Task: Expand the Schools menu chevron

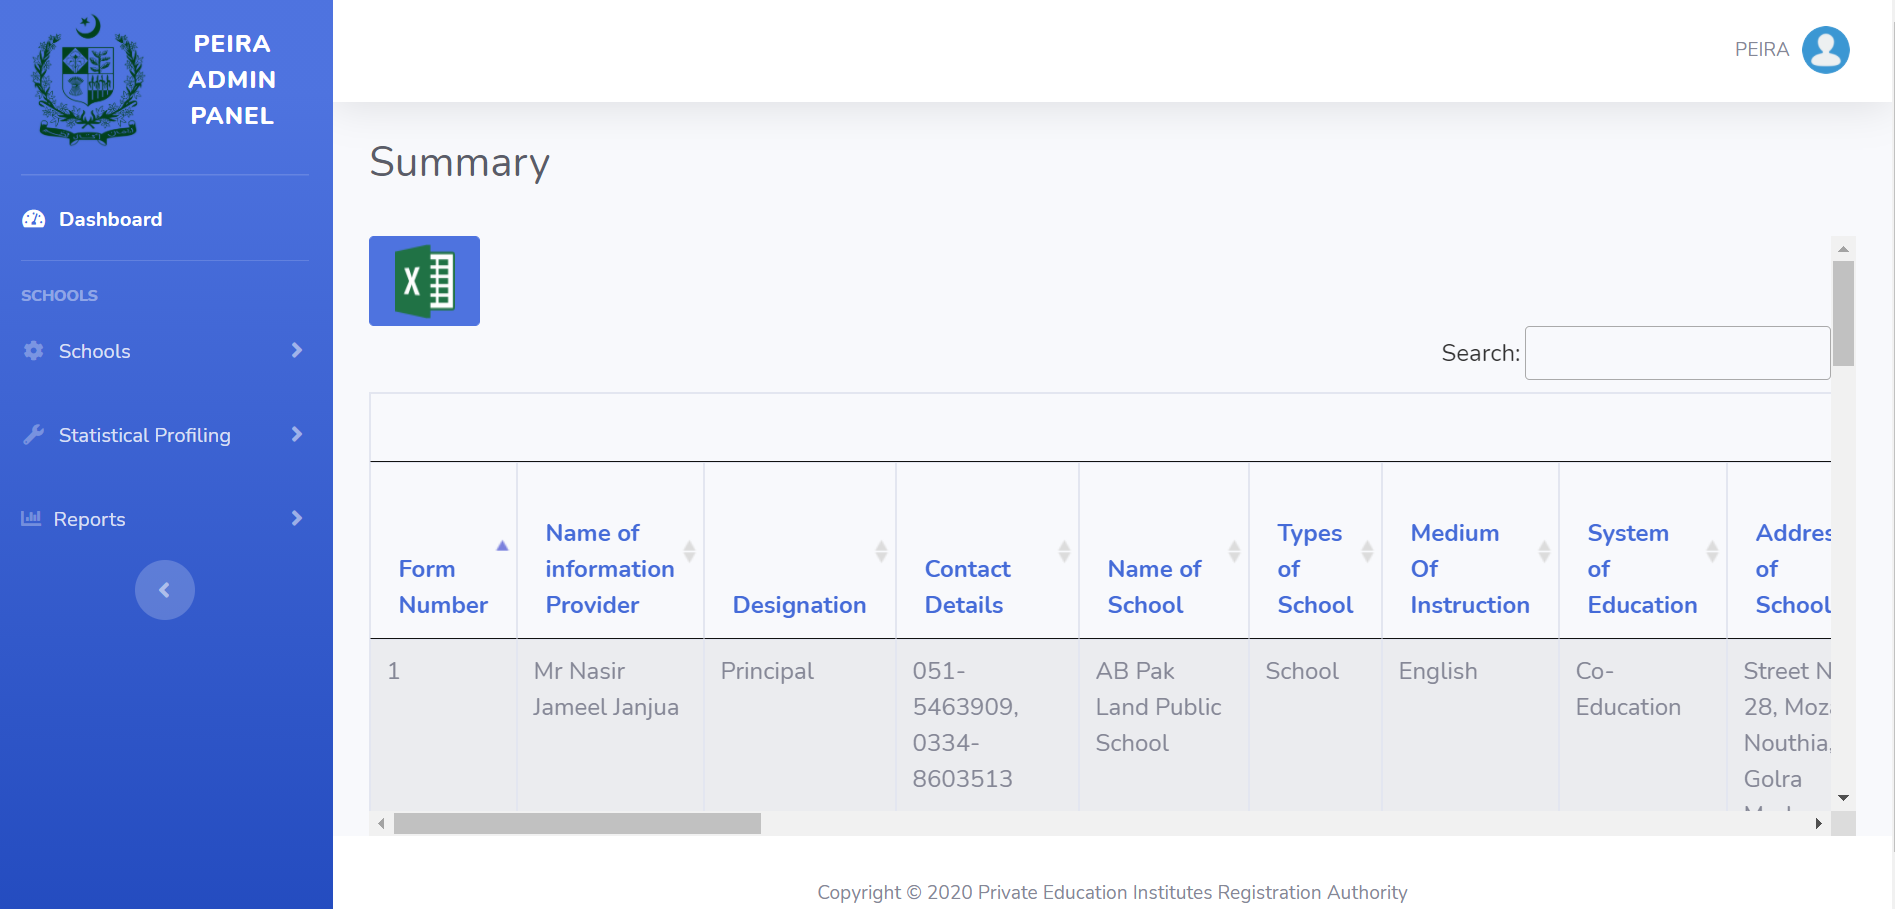Action: point(296,350)
